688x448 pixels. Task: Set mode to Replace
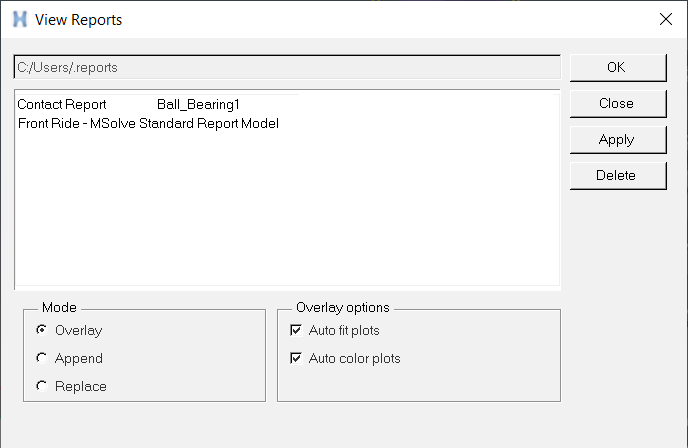click(41, 386)
